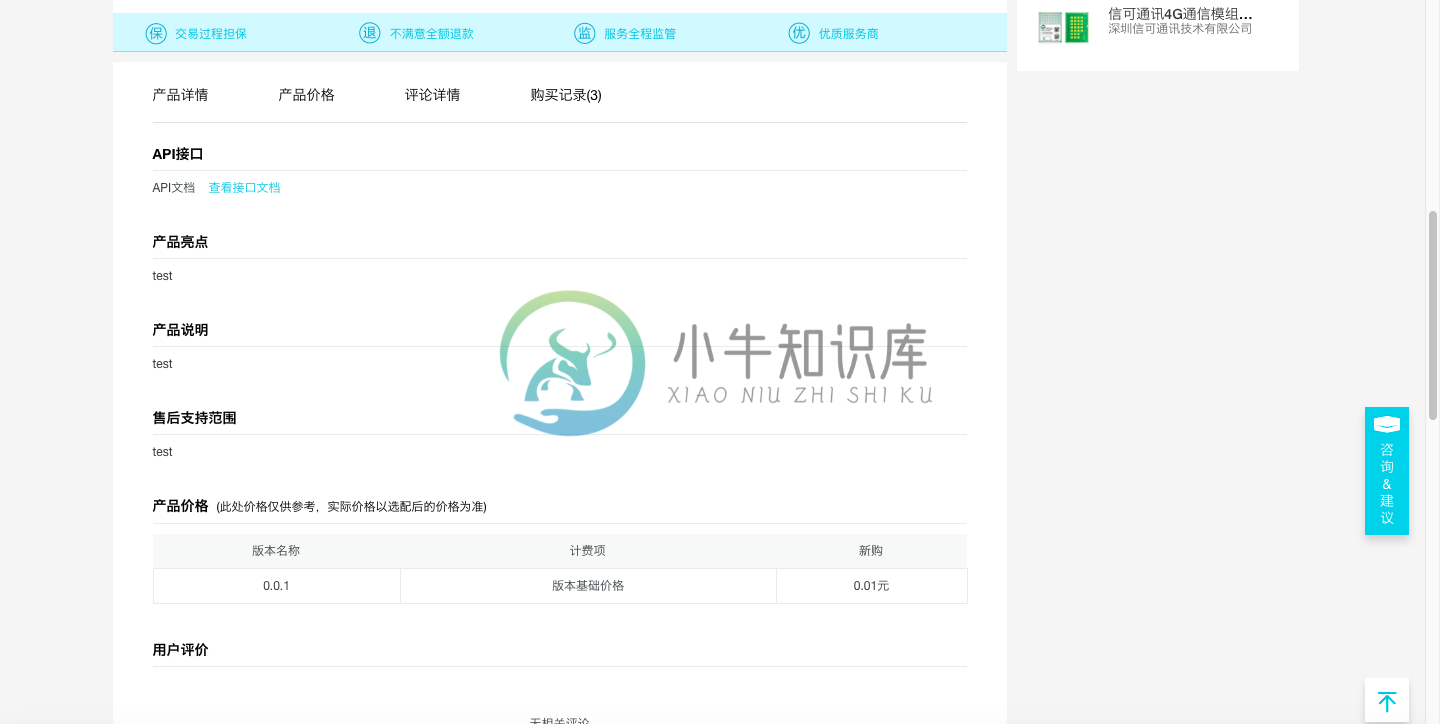The width and height of the screenshot is (1440, 724).
Task: Click the 优质服务商 label
Action: pyautogui.click(x=849, y=34)
